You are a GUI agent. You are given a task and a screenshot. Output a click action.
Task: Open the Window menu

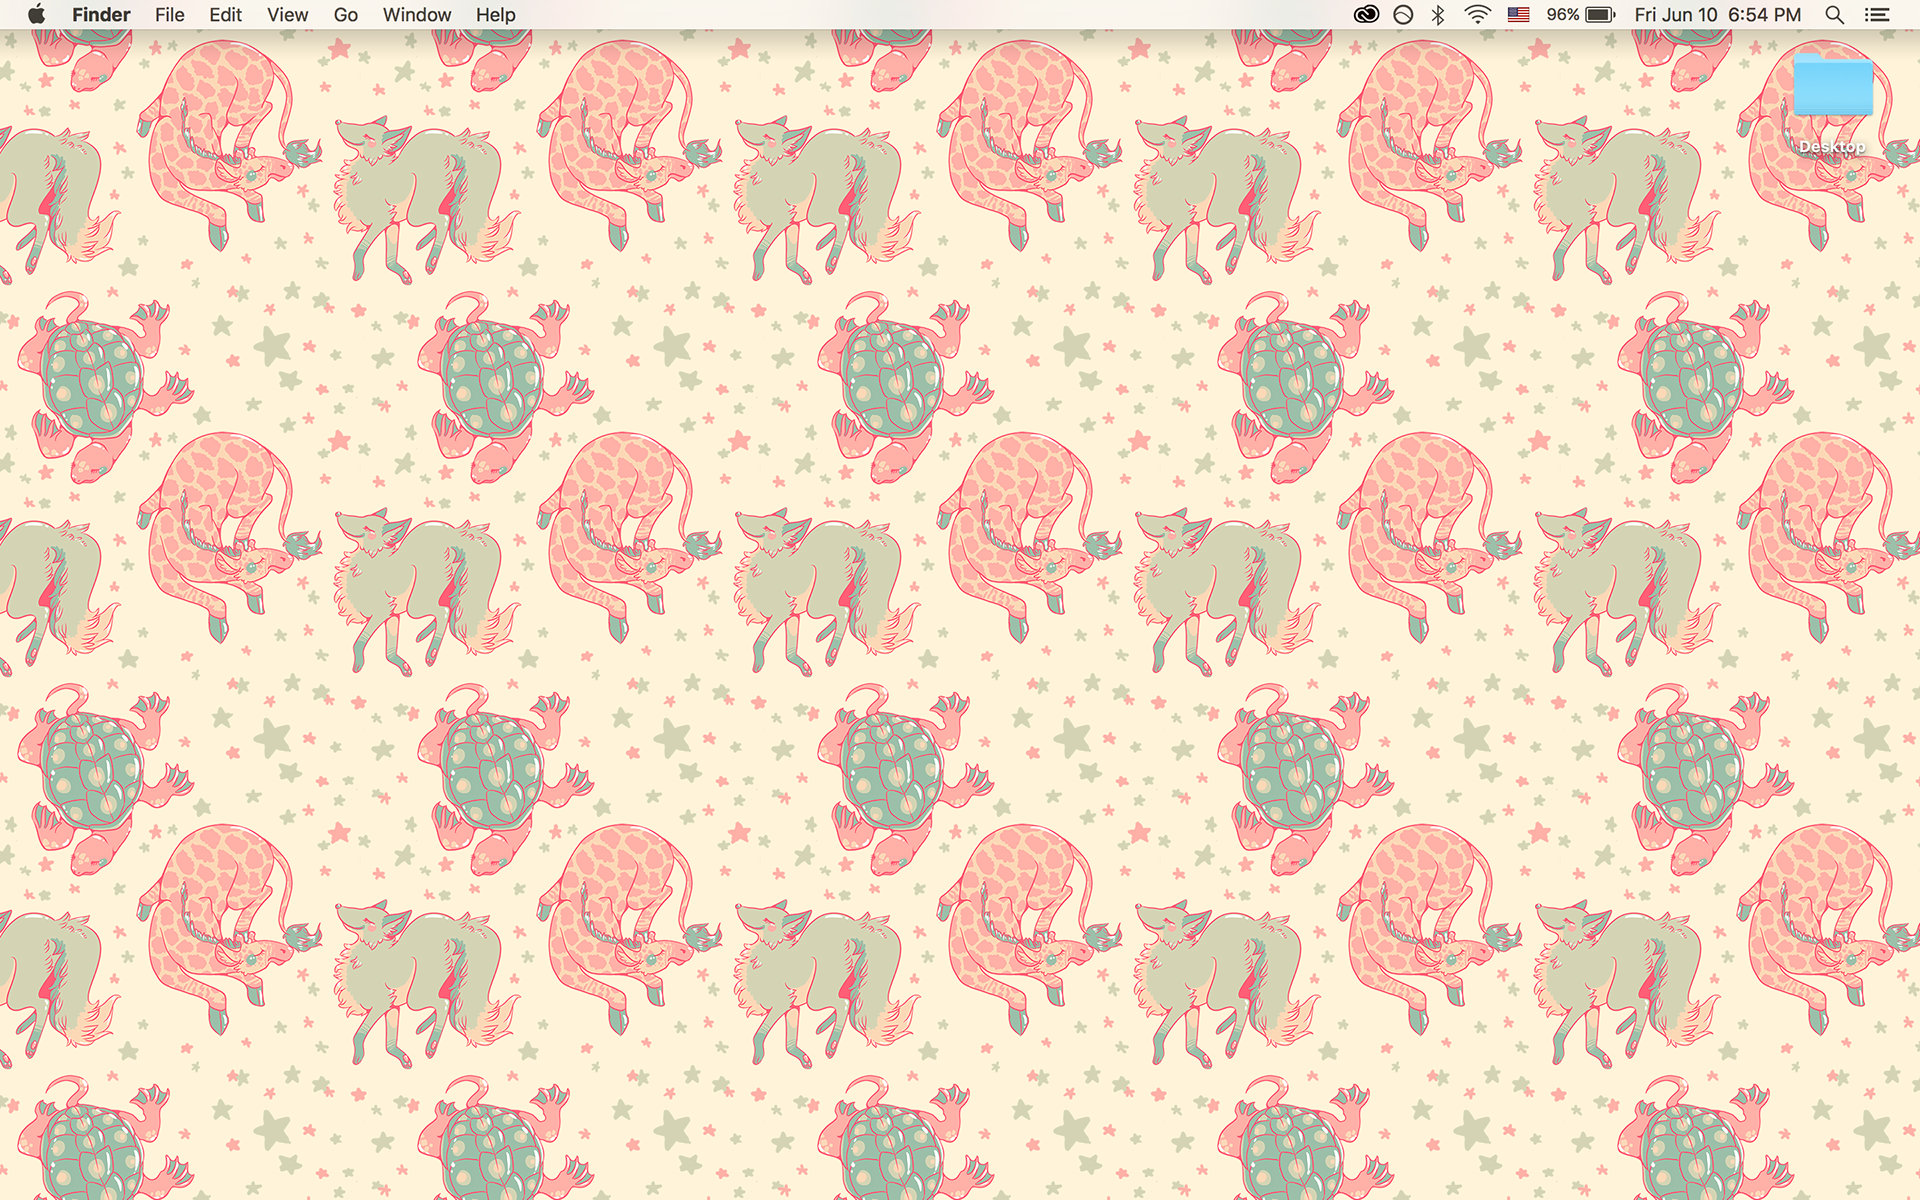(x=416, y=15)
